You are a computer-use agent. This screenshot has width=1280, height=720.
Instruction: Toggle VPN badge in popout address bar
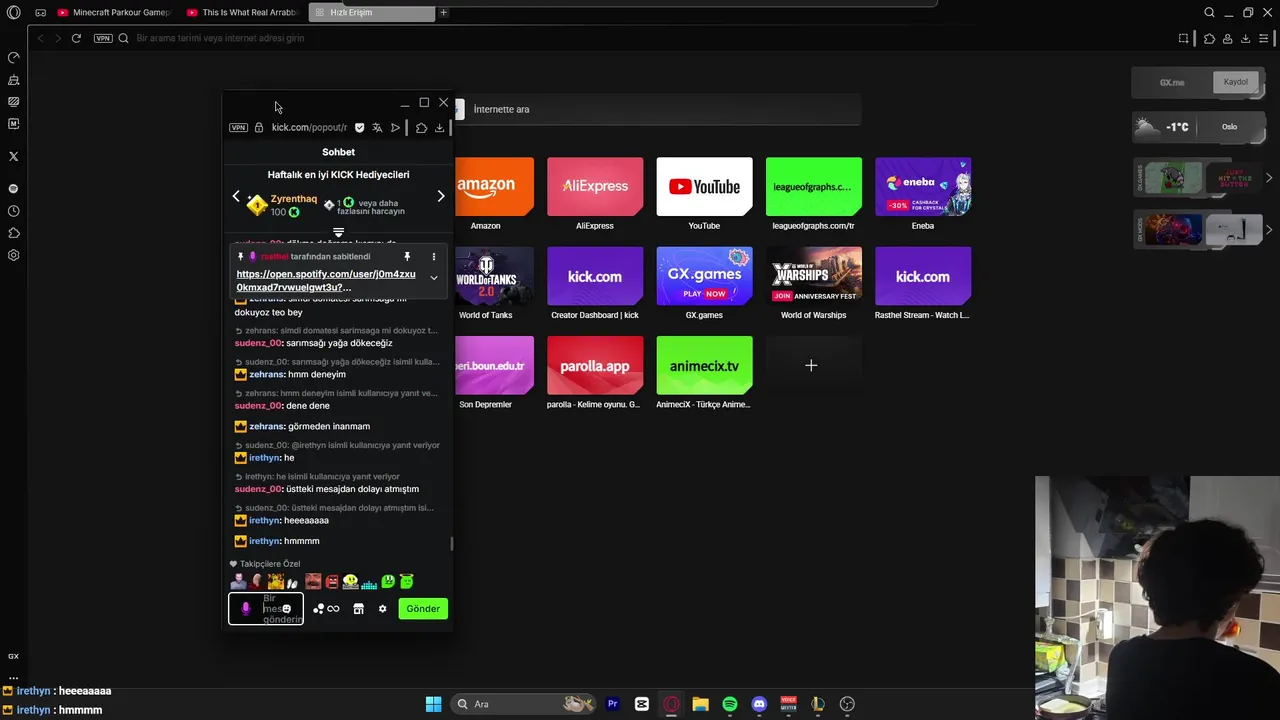click(x=238, y=128)
